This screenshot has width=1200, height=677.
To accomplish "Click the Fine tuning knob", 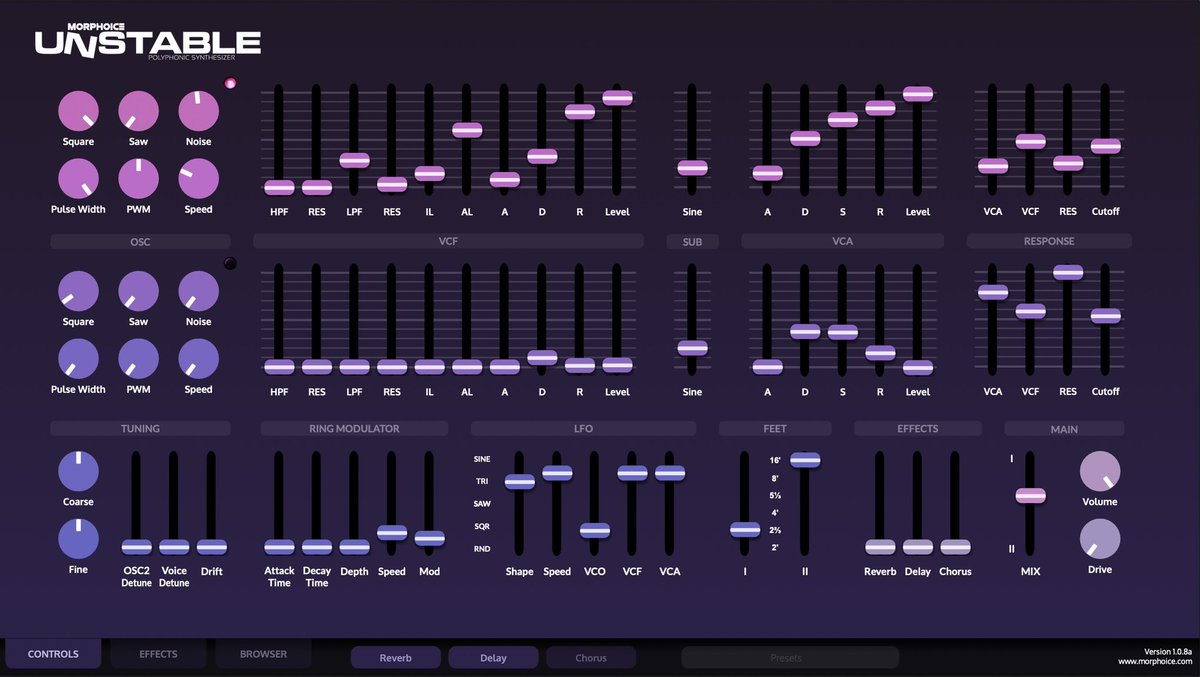I will coord(78,539).
